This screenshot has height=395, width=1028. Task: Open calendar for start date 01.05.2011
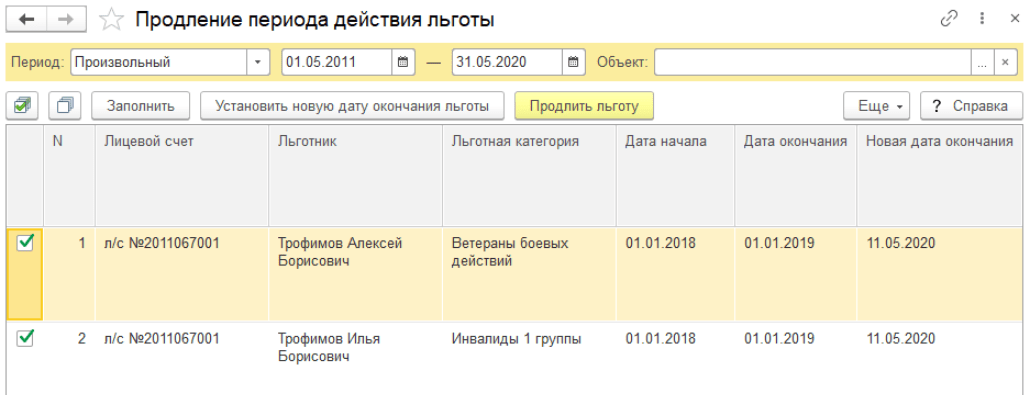click(x=403, y=62)
